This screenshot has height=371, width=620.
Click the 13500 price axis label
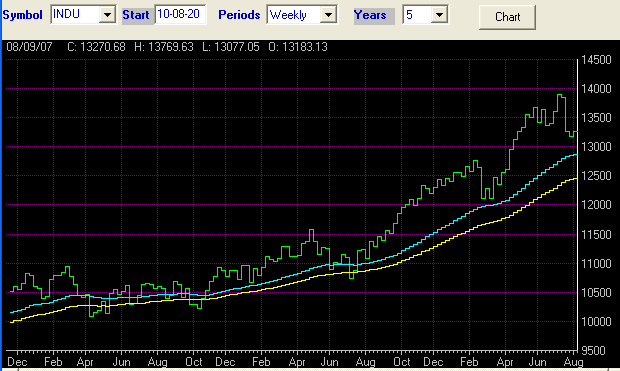596,118
